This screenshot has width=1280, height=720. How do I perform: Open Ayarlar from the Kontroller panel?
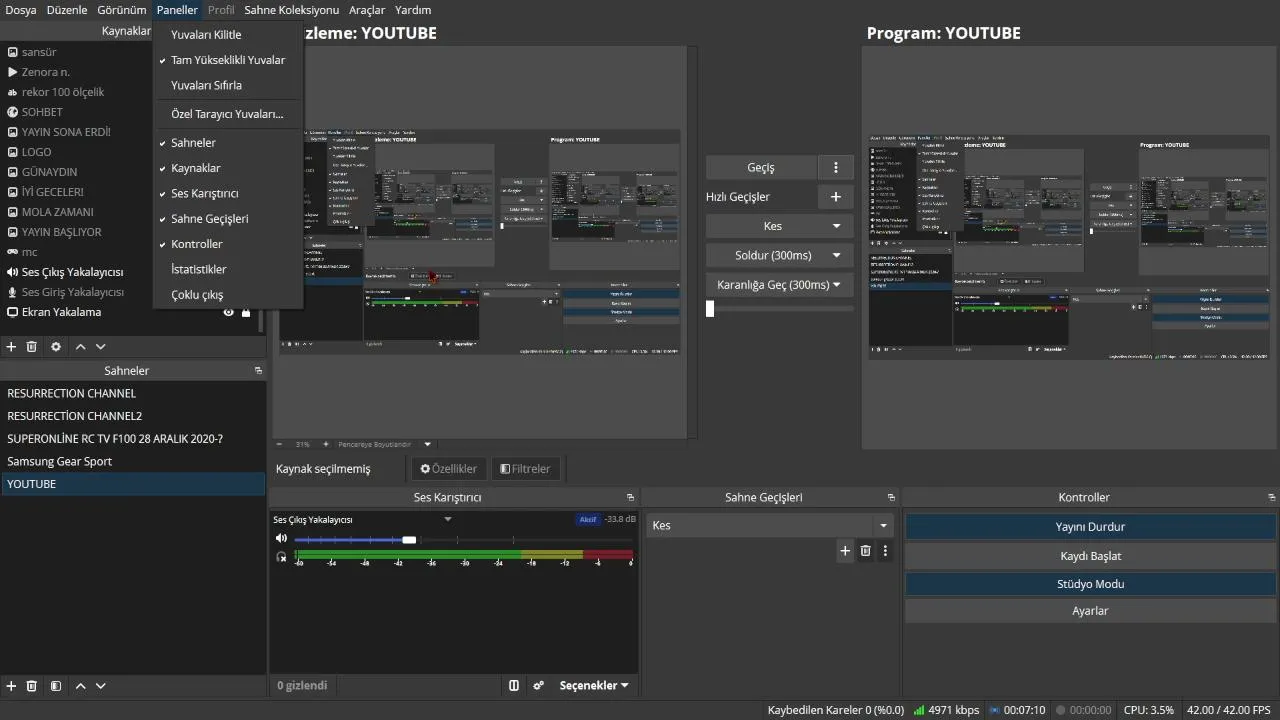pos(1090,611)
